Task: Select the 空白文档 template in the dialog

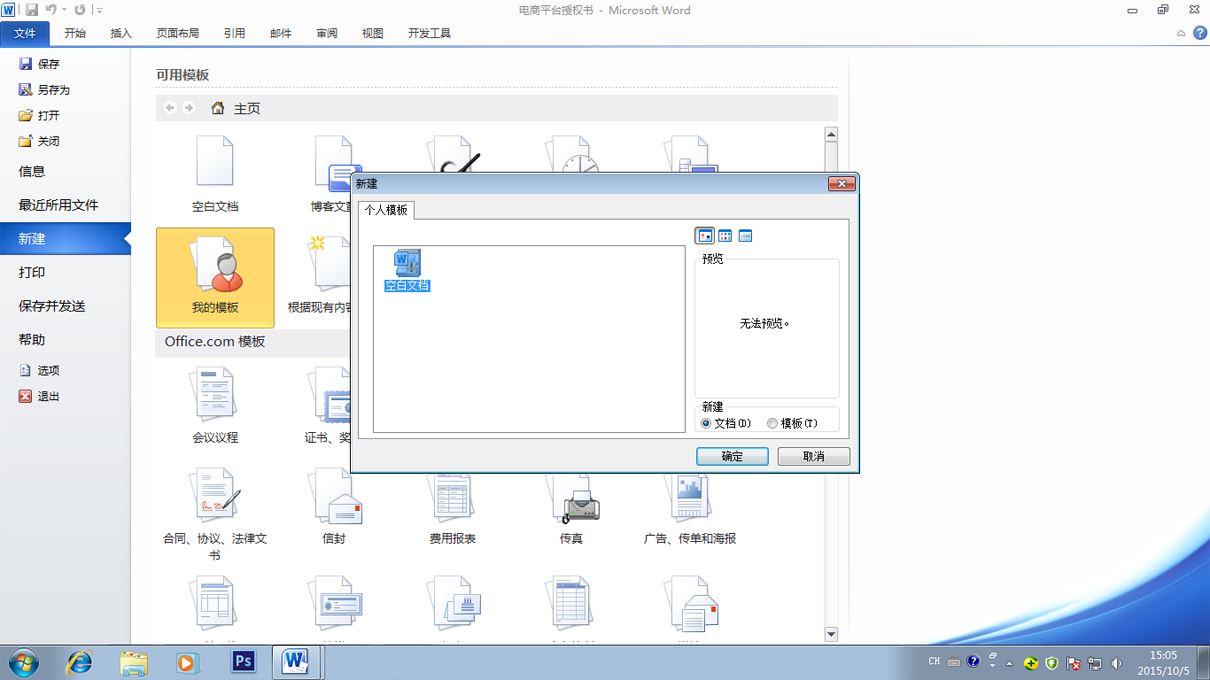Action: tap(407, 270)
